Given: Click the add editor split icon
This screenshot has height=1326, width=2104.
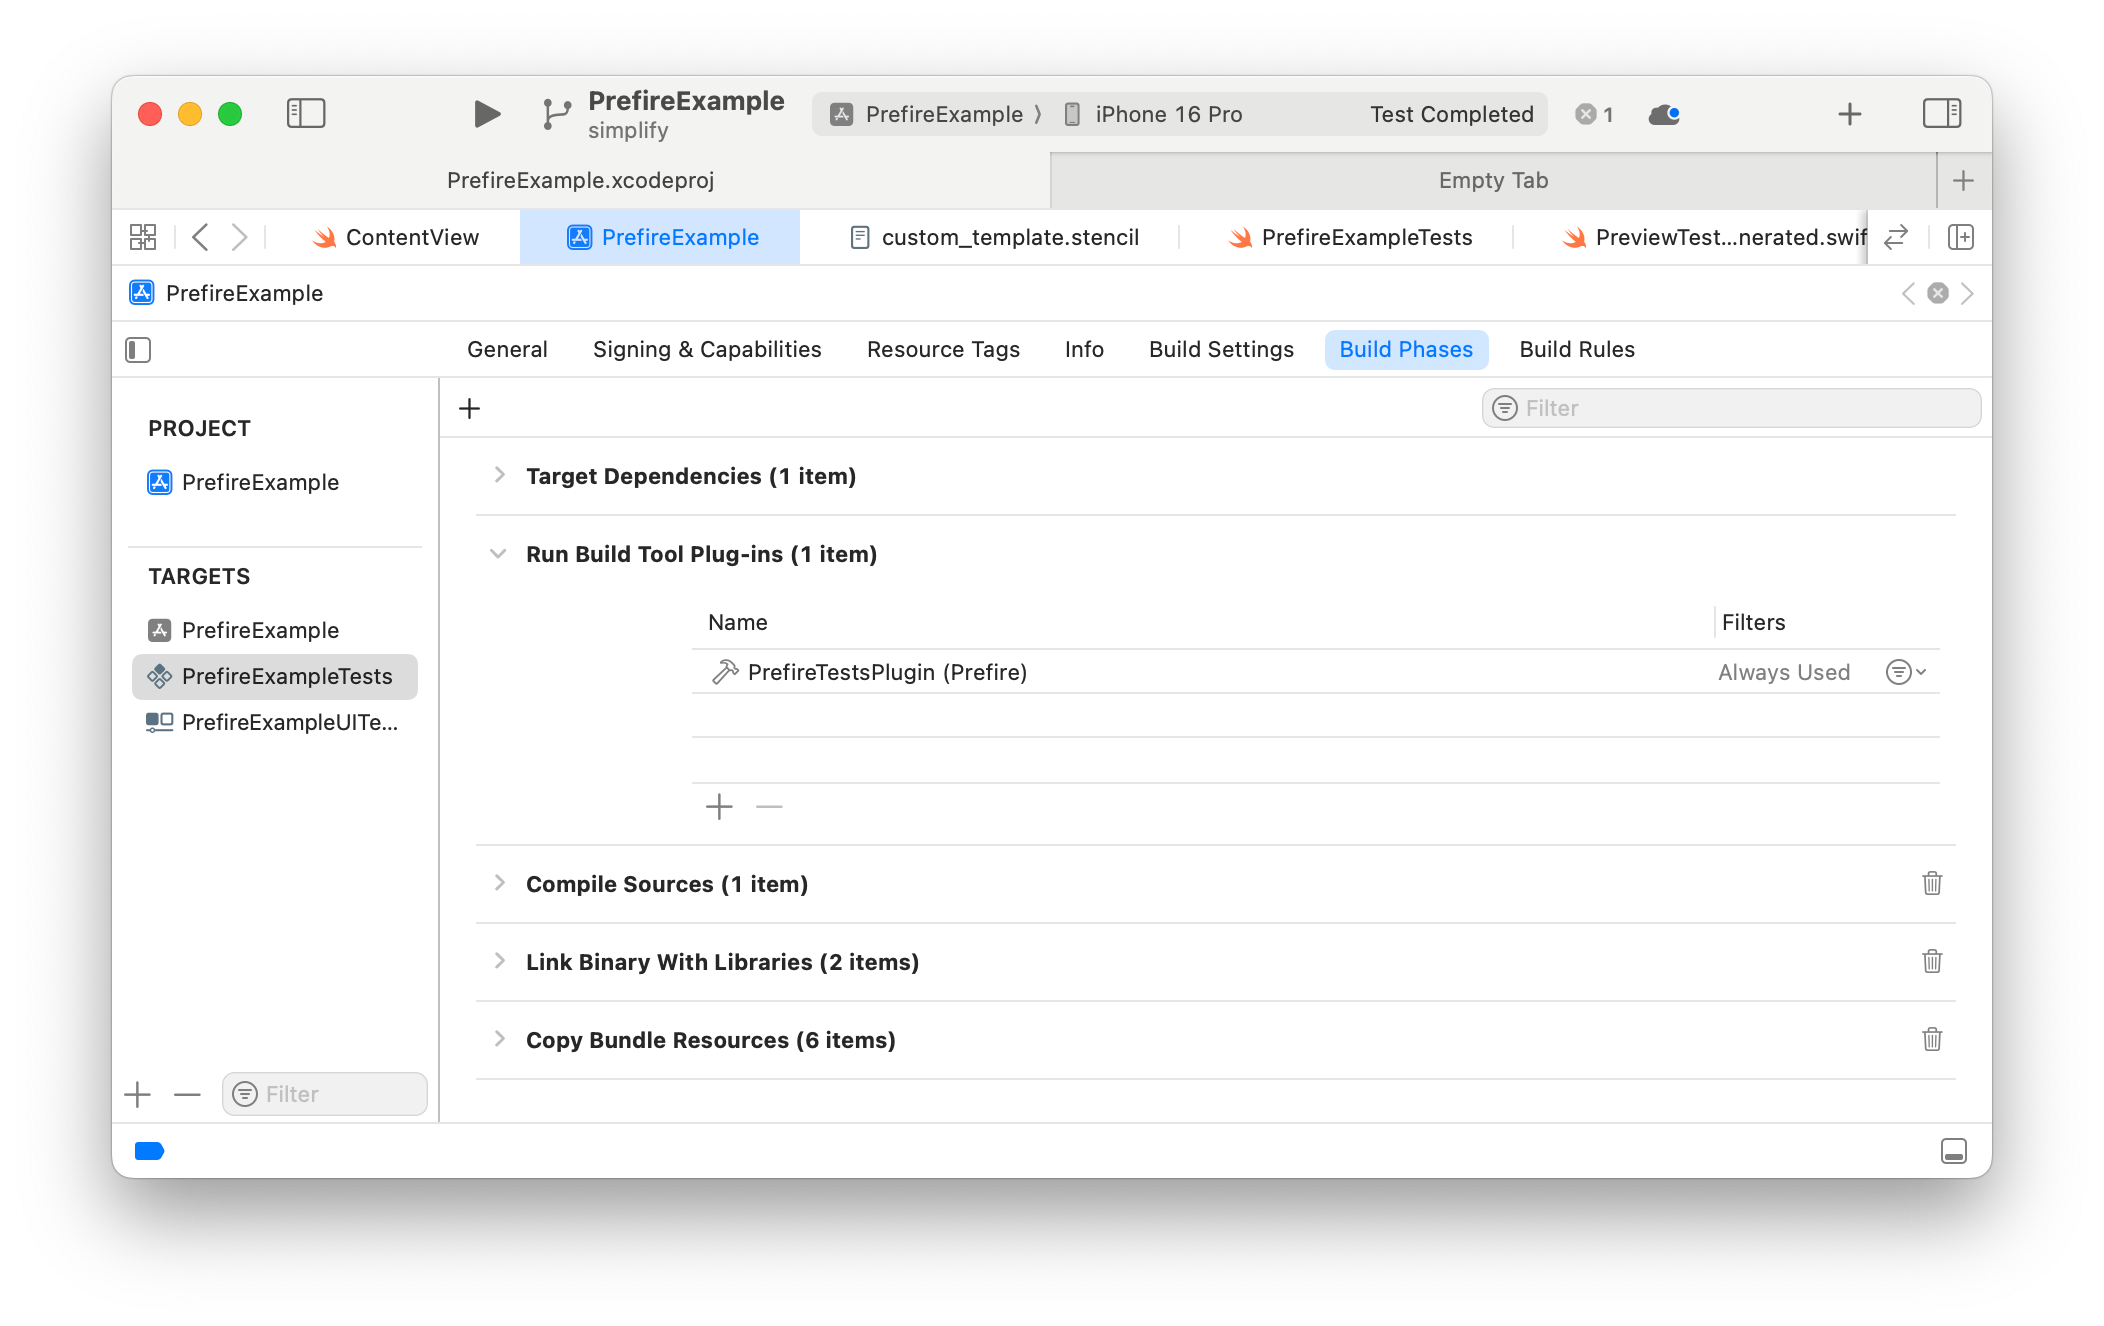Looking at the screenshot, I should point(1960,237).
